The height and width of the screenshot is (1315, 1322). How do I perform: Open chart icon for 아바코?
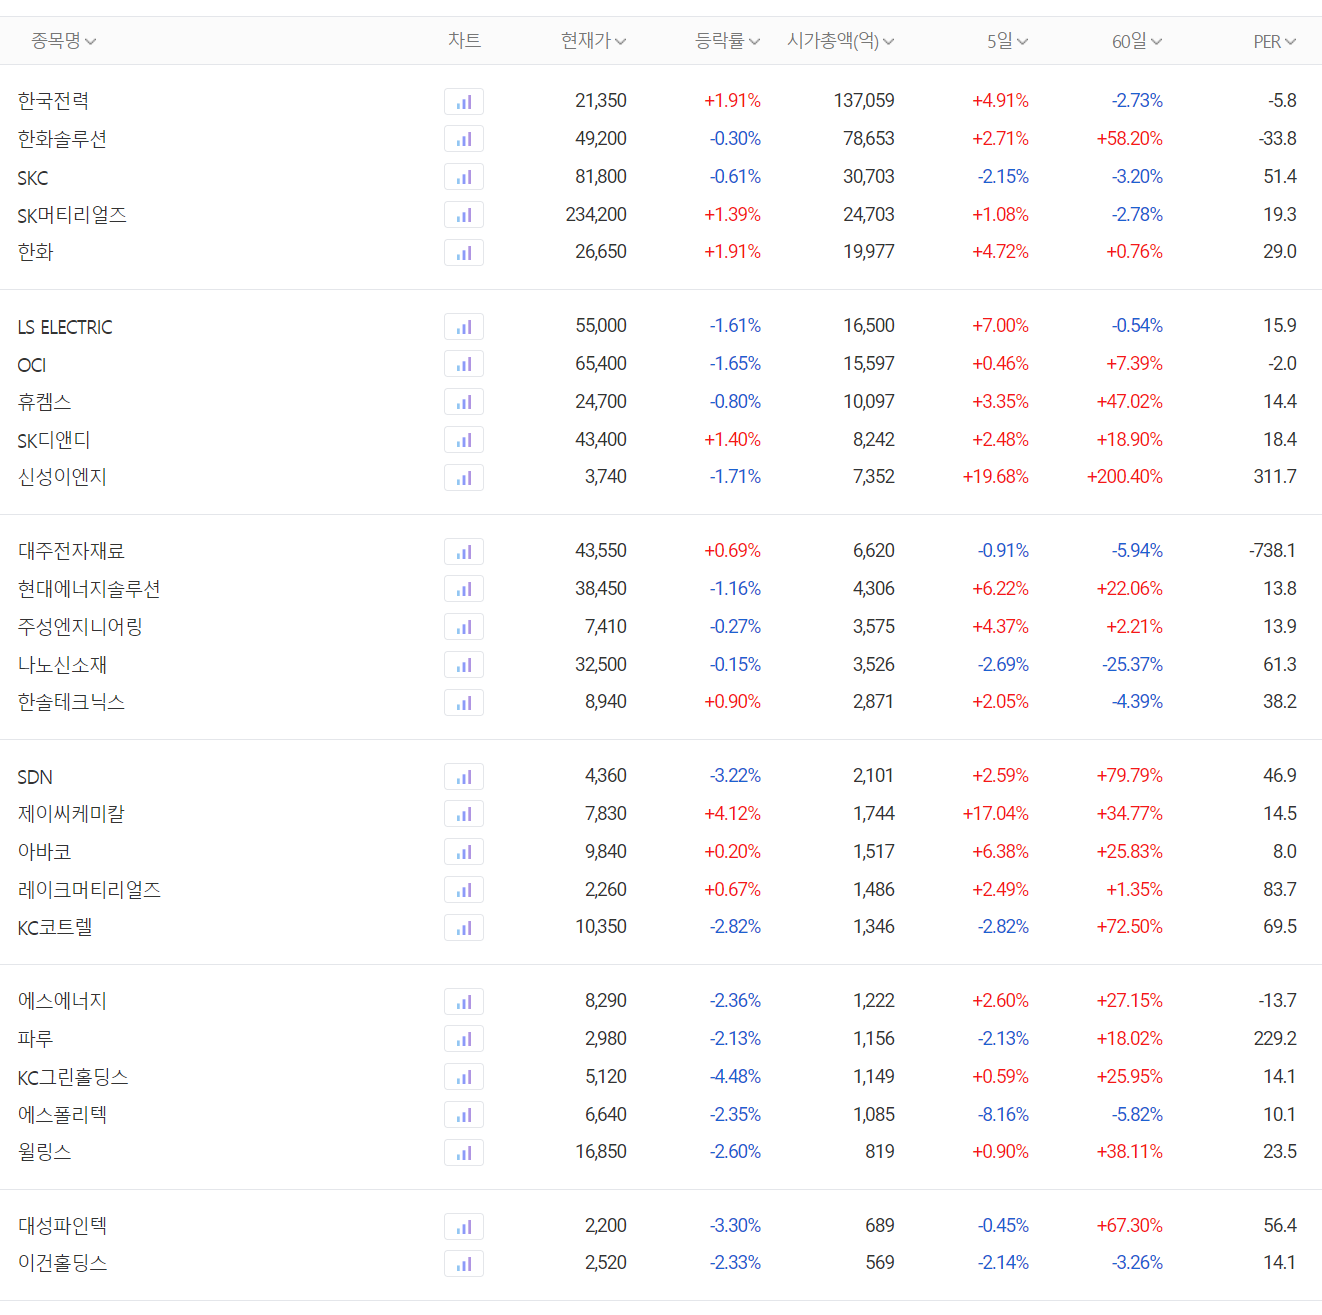click(464, 852)
